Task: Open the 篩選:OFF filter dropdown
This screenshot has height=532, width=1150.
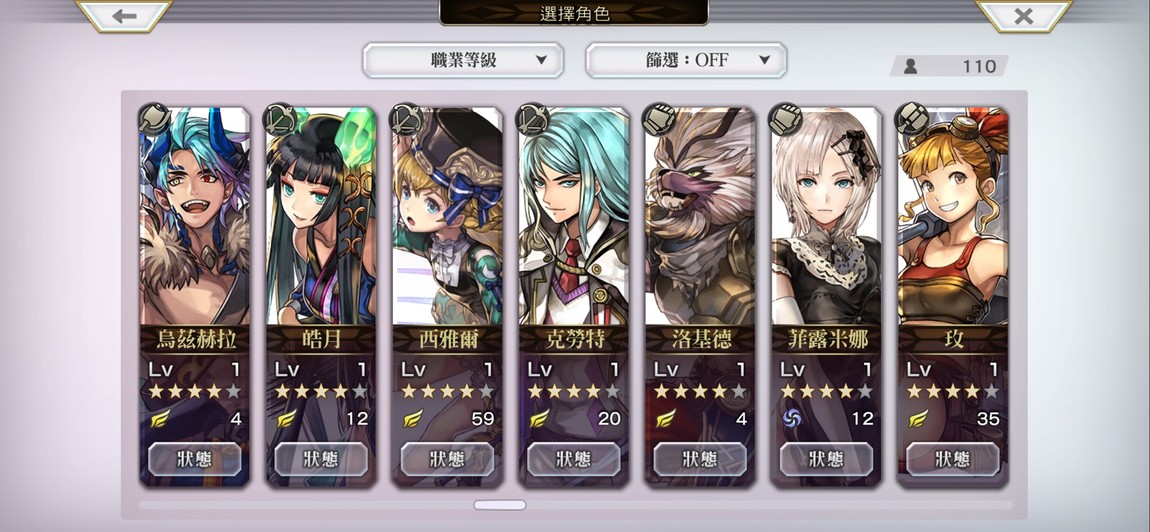Action: (x=686, y=60)
